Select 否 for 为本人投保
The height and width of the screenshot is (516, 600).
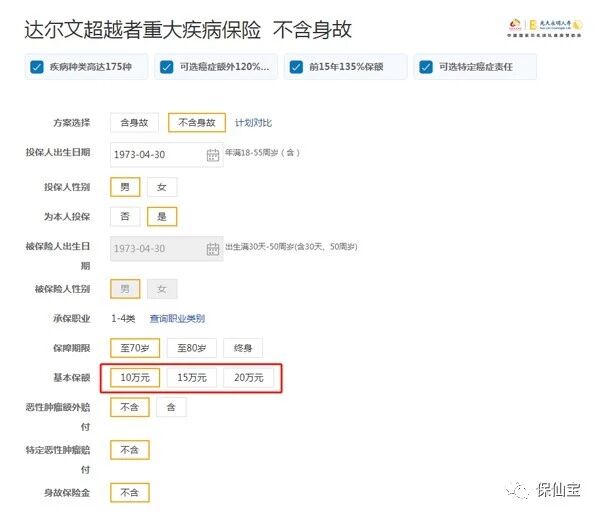point(125,217)
